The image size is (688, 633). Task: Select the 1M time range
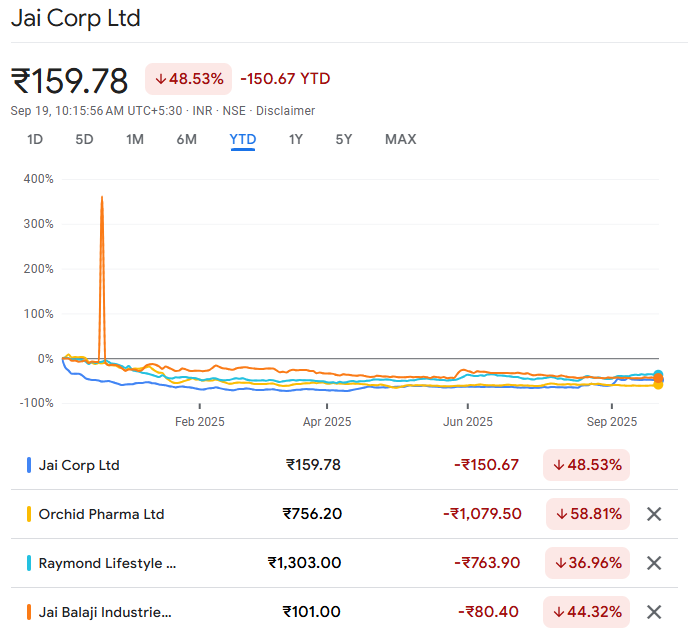tap(135, 139)
